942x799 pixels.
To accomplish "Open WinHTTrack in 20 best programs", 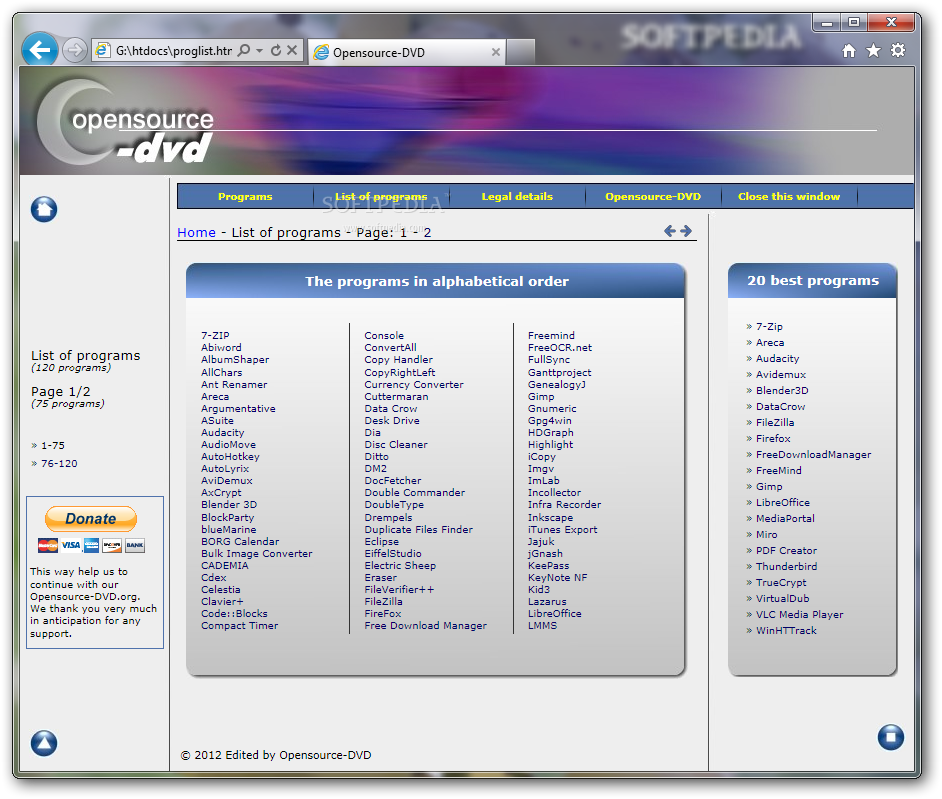I will click(x=786, y=630).
